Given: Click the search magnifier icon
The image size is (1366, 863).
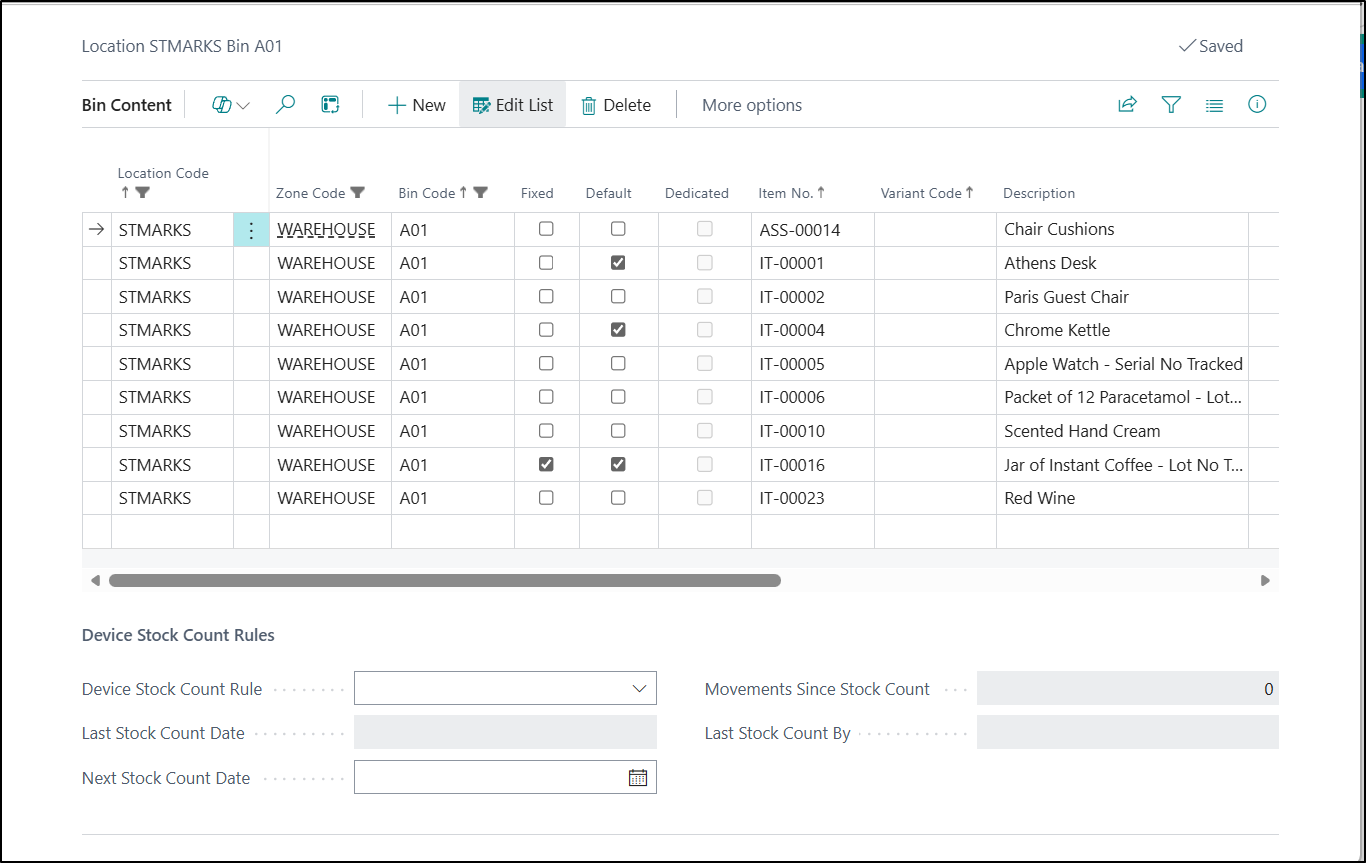Looking at the screenshot, I should coord(285,105).
